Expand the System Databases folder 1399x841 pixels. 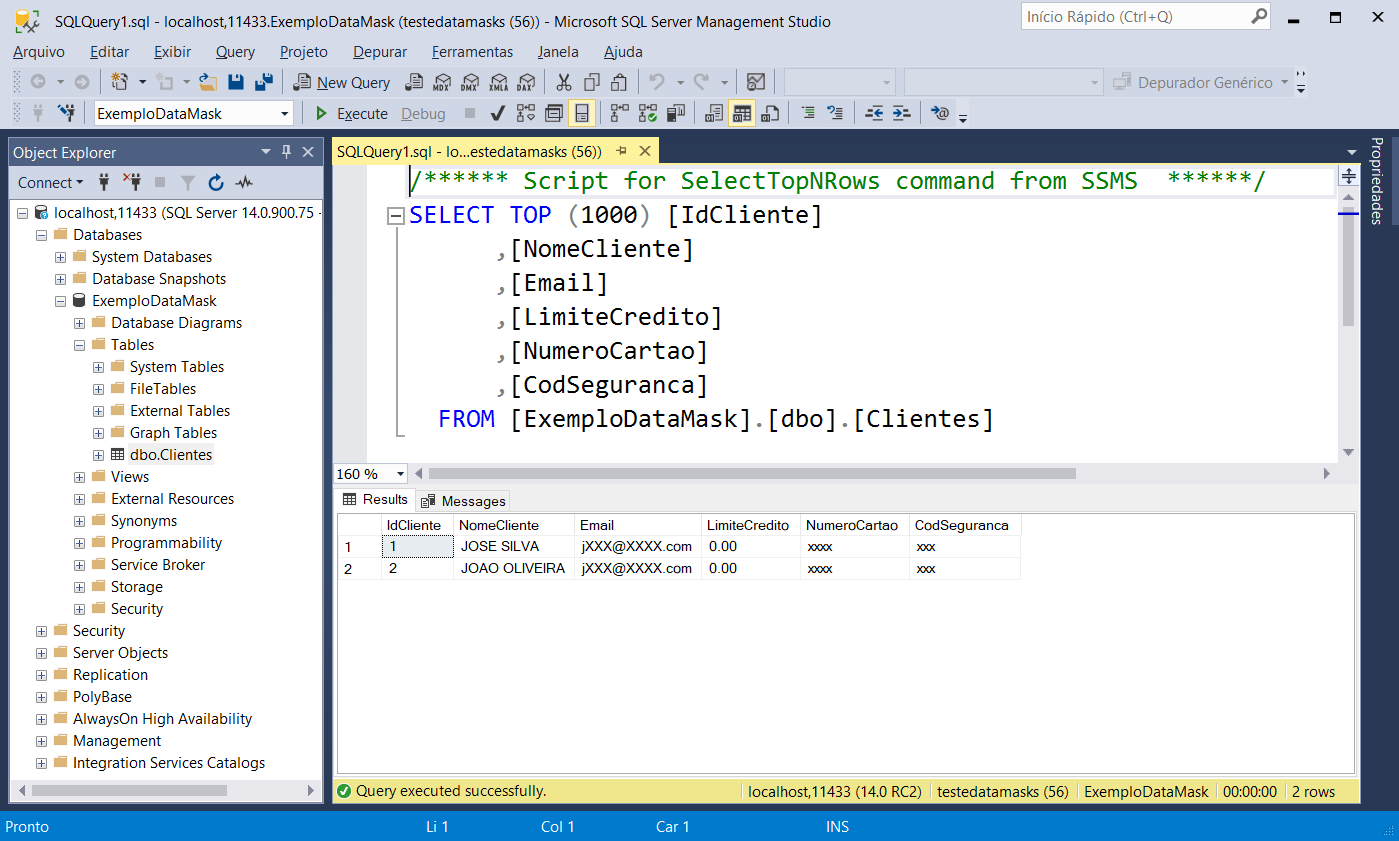pos(61,257)
